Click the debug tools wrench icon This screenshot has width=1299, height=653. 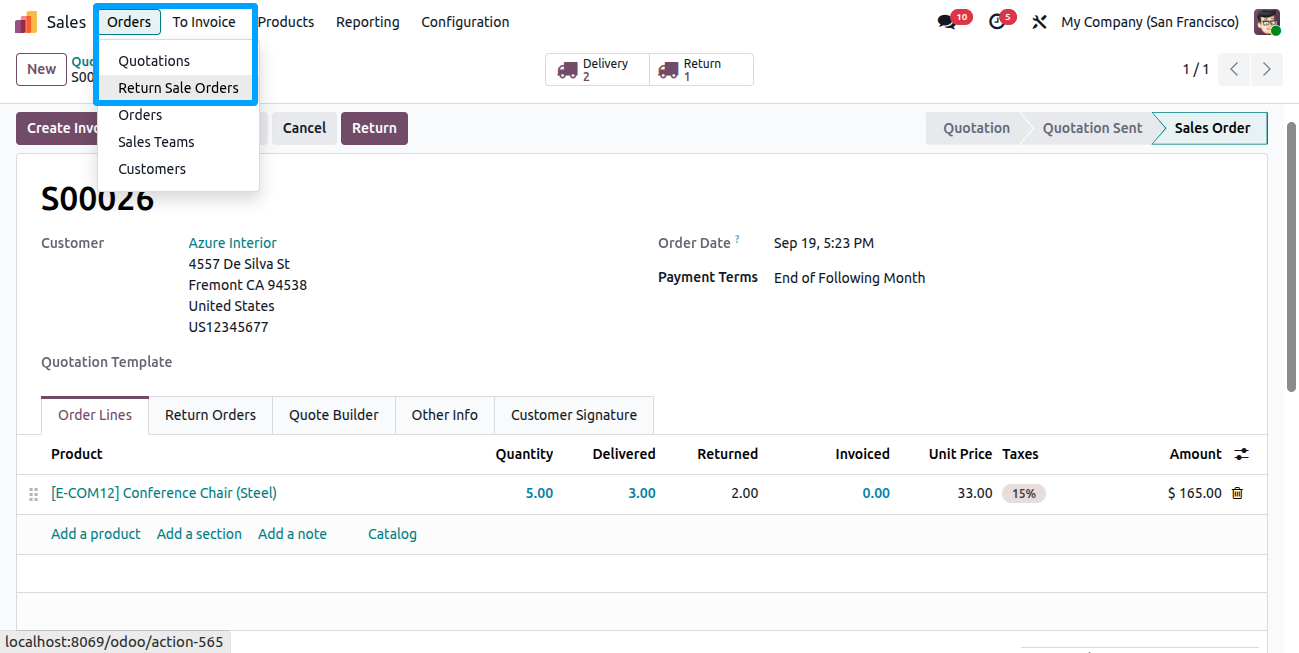pyautogui.click(x=1039, y=22)
